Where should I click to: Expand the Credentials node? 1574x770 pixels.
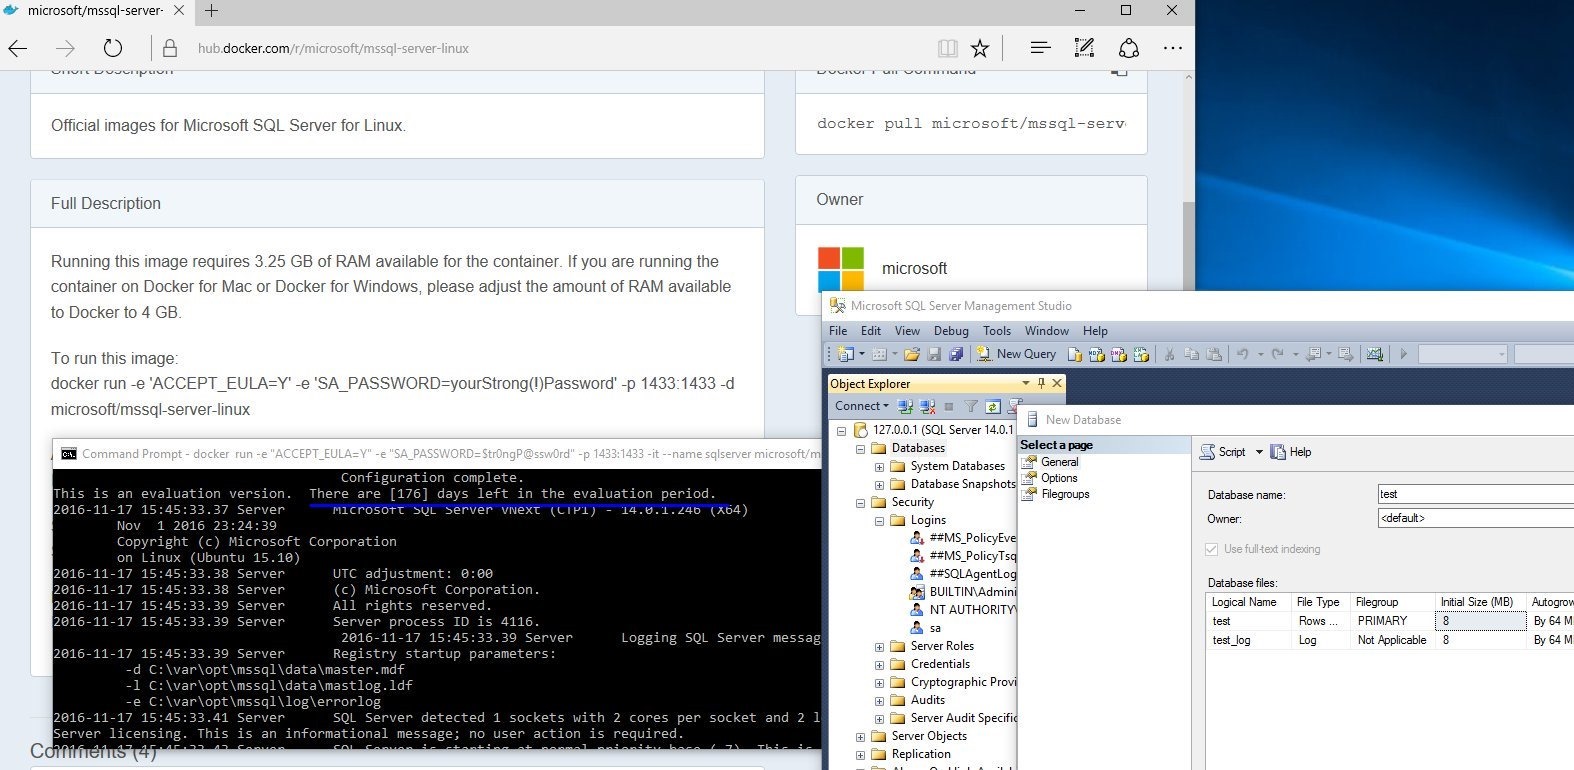[x=879, y=665]
